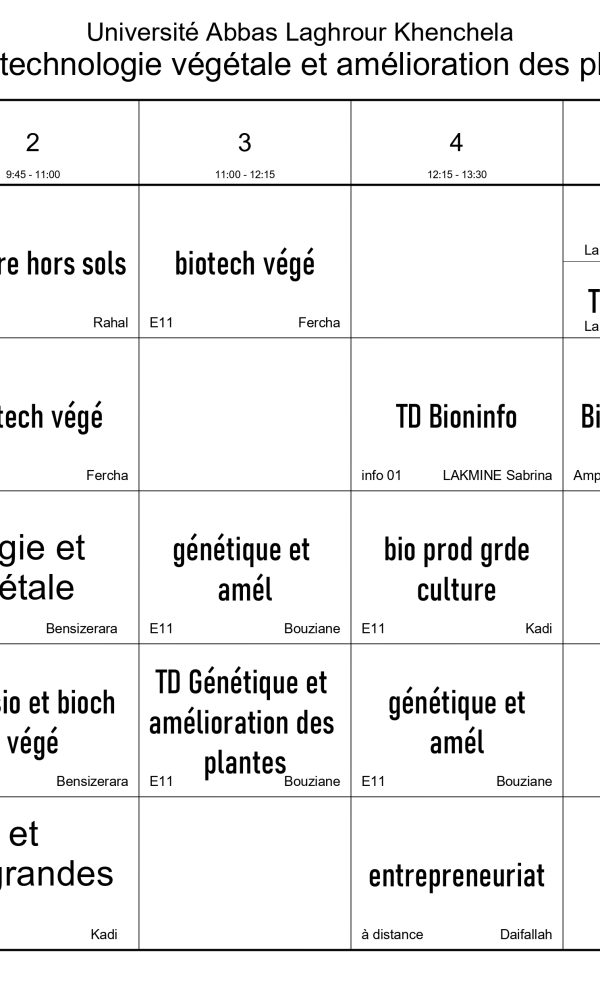Screen dimensions: 600x1000
Task: Select the period 3 column header
Action: tap(245, 142)
